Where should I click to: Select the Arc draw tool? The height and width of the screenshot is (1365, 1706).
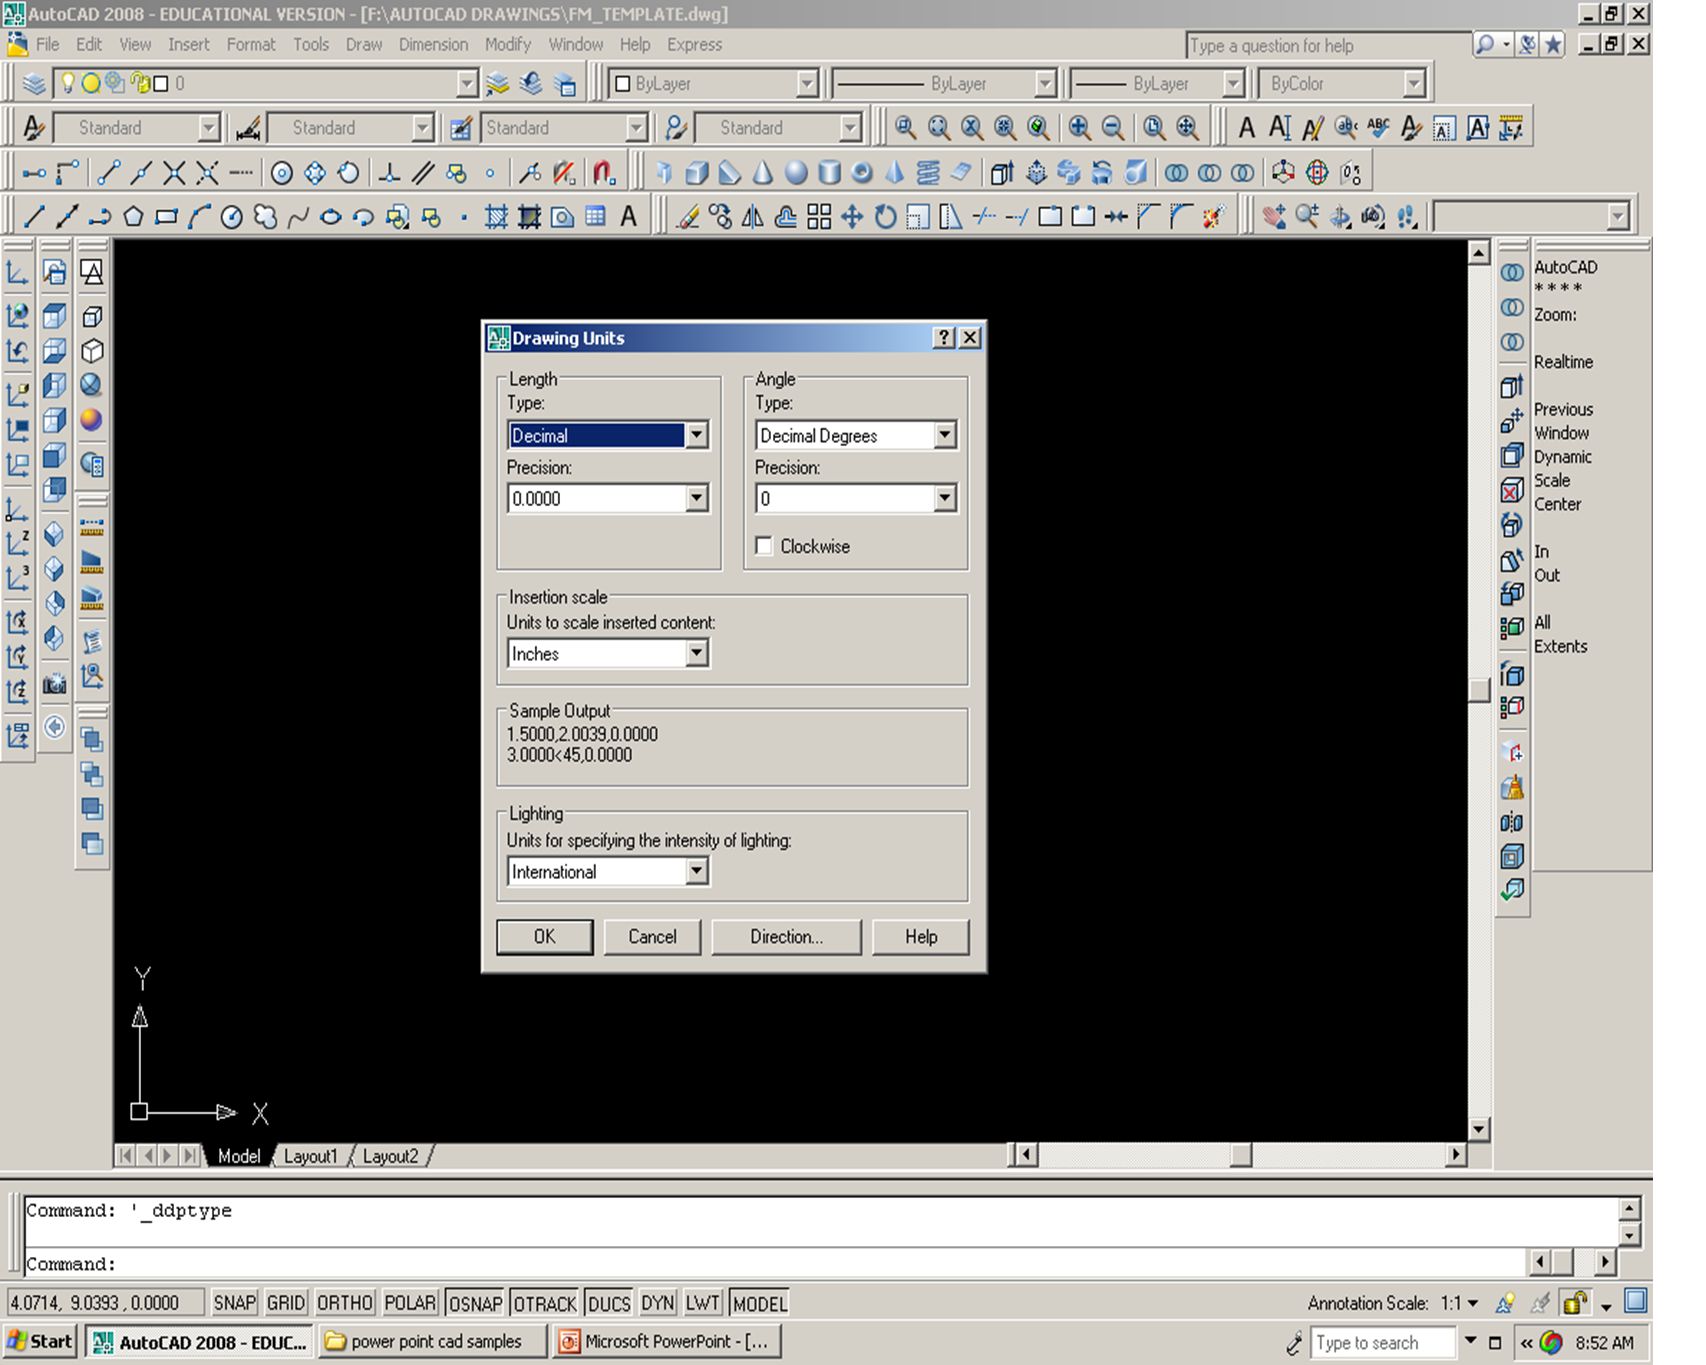coord(199,216)
